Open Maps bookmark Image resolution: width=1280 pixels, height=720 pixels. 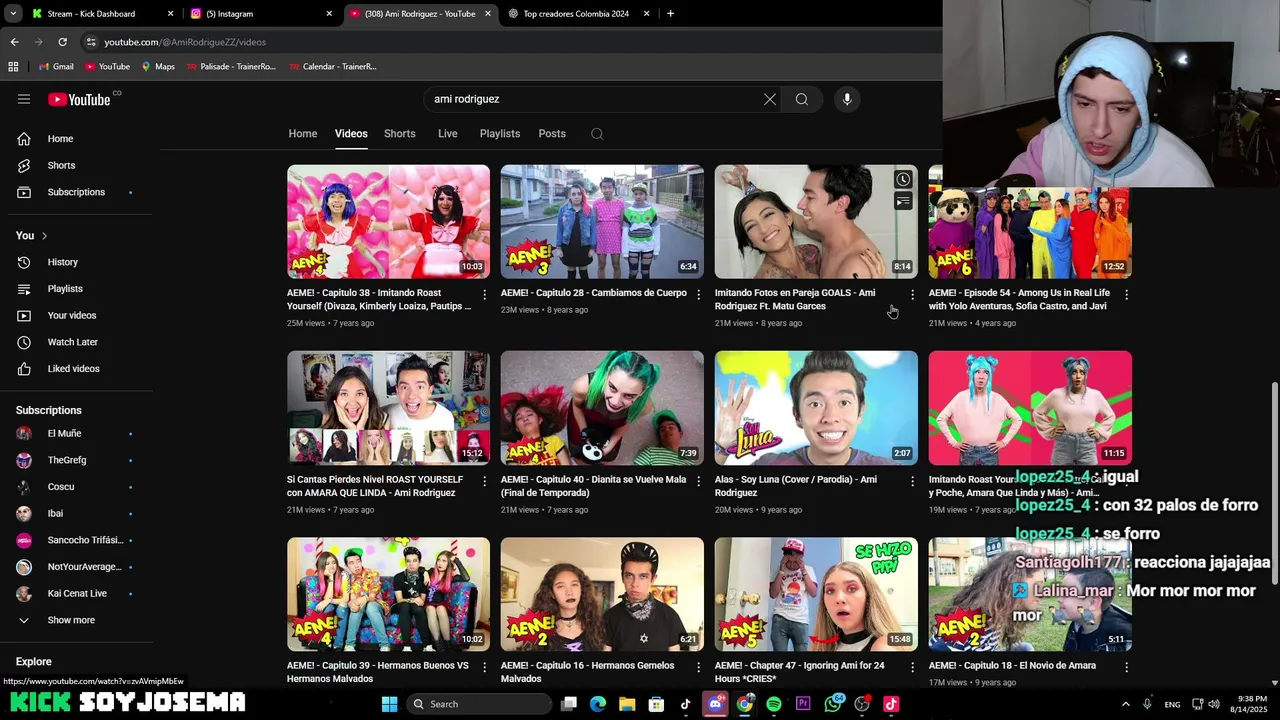[158, 67]
